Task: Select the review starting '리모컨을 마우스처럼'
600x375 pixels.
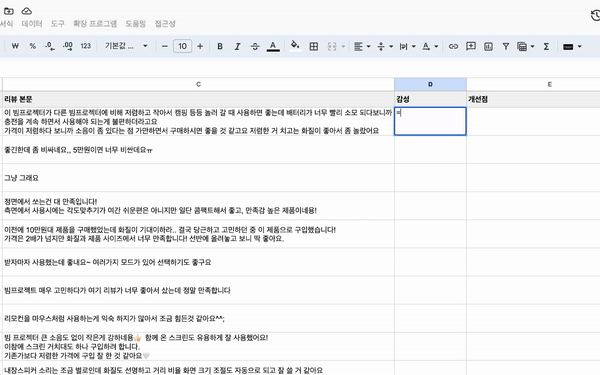Action: [x=198, y=318]
